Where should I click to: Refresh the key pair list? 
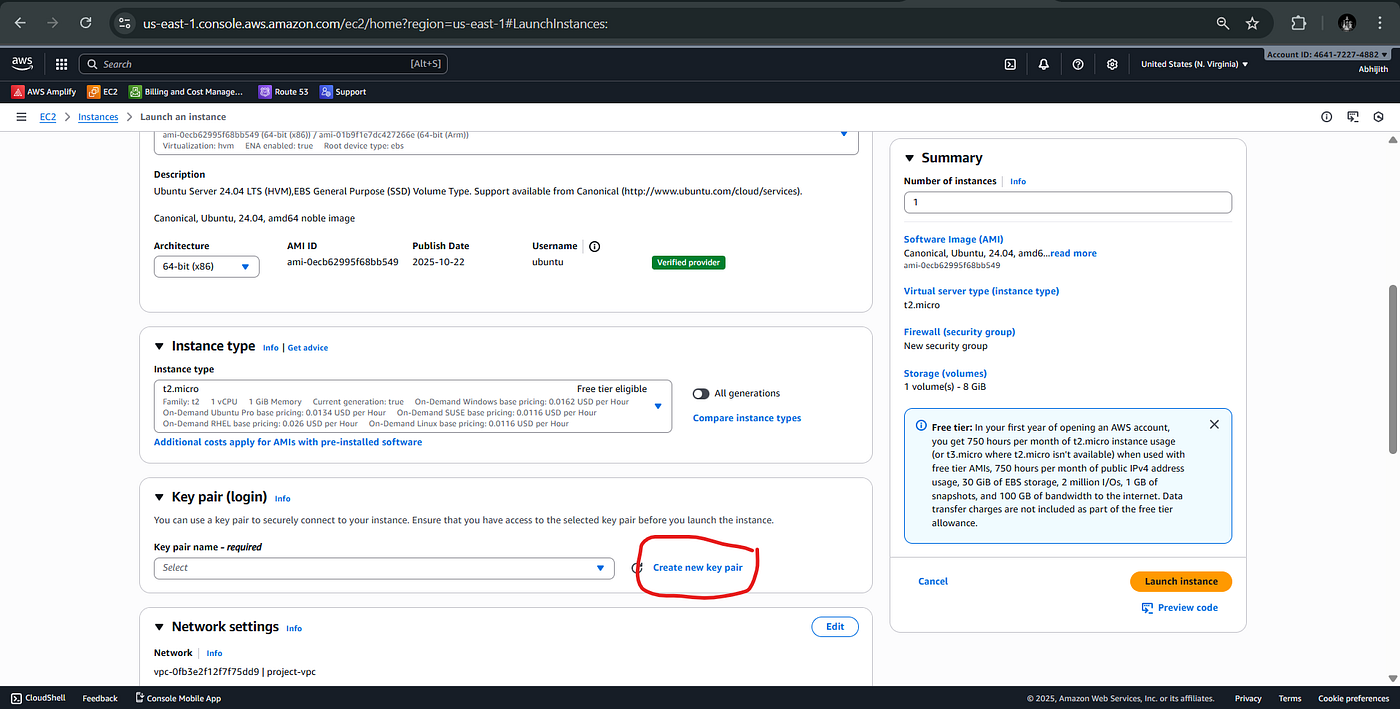[x=636, y=568]
